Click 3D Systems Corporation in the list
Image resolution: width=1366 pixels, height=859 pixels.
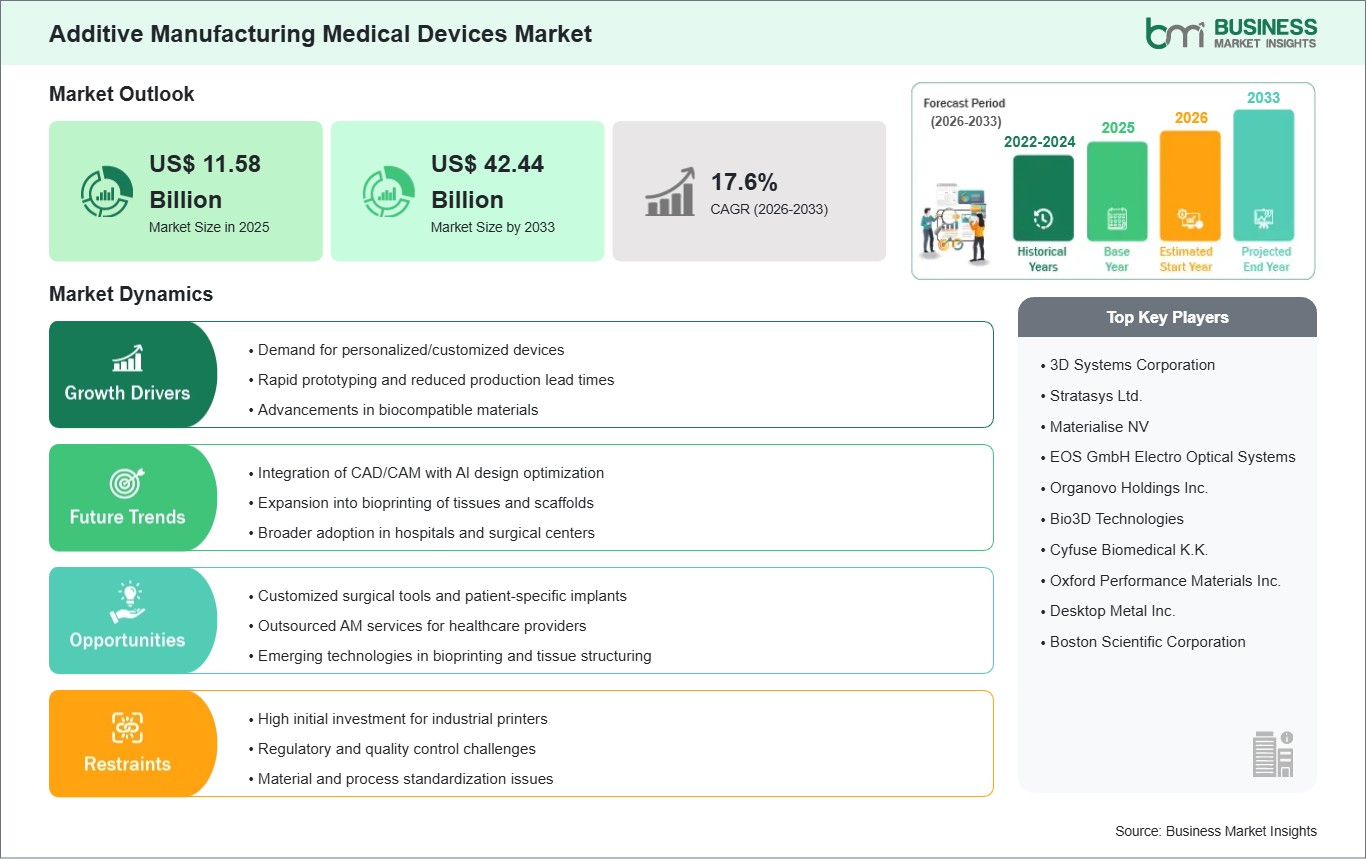pyautogui.click(x=1132, y=365)
